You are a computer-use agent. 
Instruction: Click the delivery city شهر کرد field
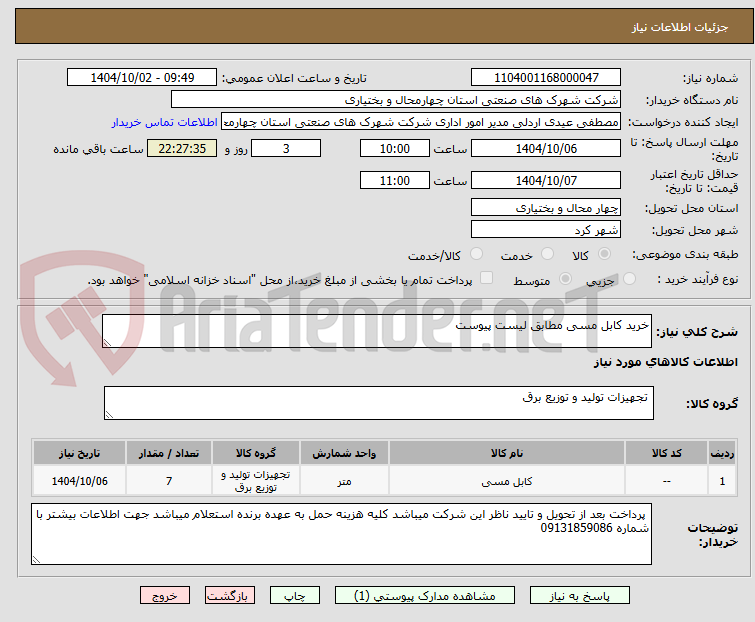(x=546, y=229)
